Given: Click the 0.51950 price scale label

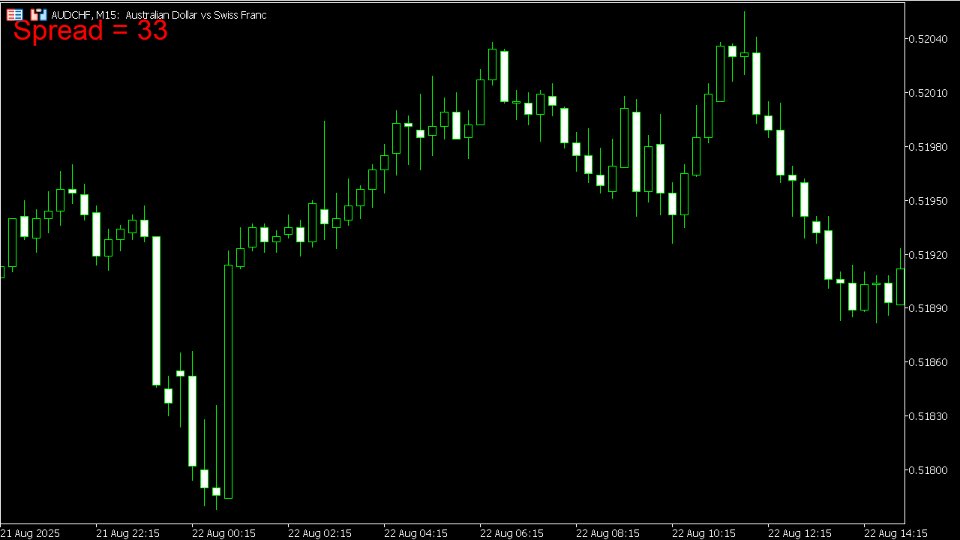Looking at the screenshot, I should pos(928,201).
